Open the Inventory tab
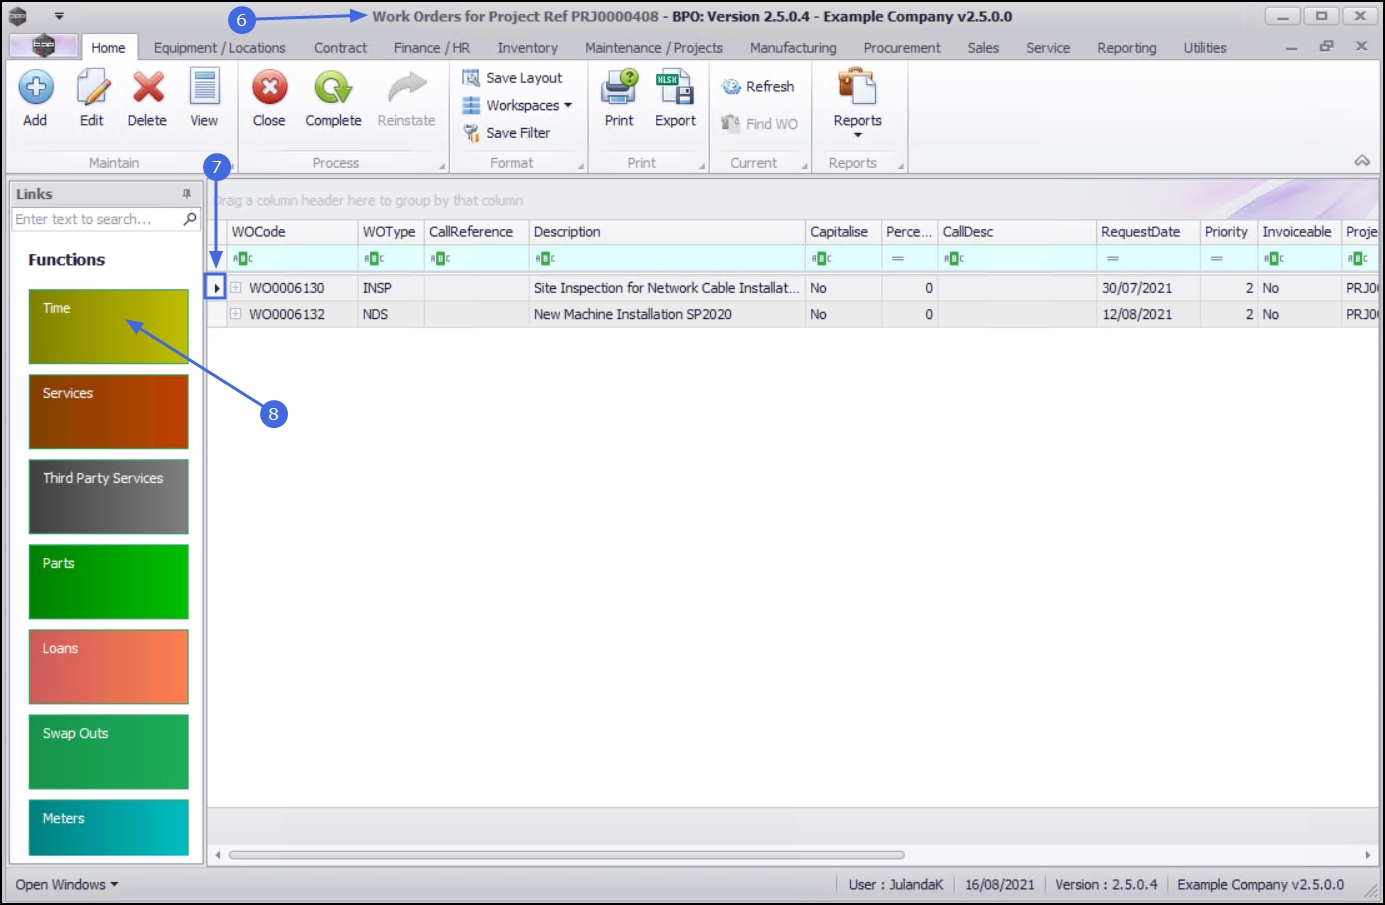 point(527,48)
